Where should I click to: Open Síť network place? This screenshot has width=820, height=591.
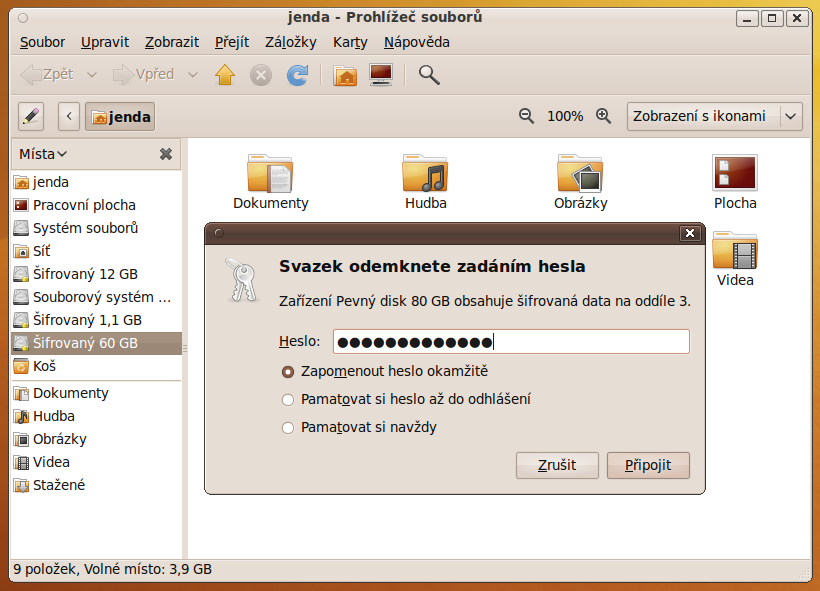click(x=96, y=251)
